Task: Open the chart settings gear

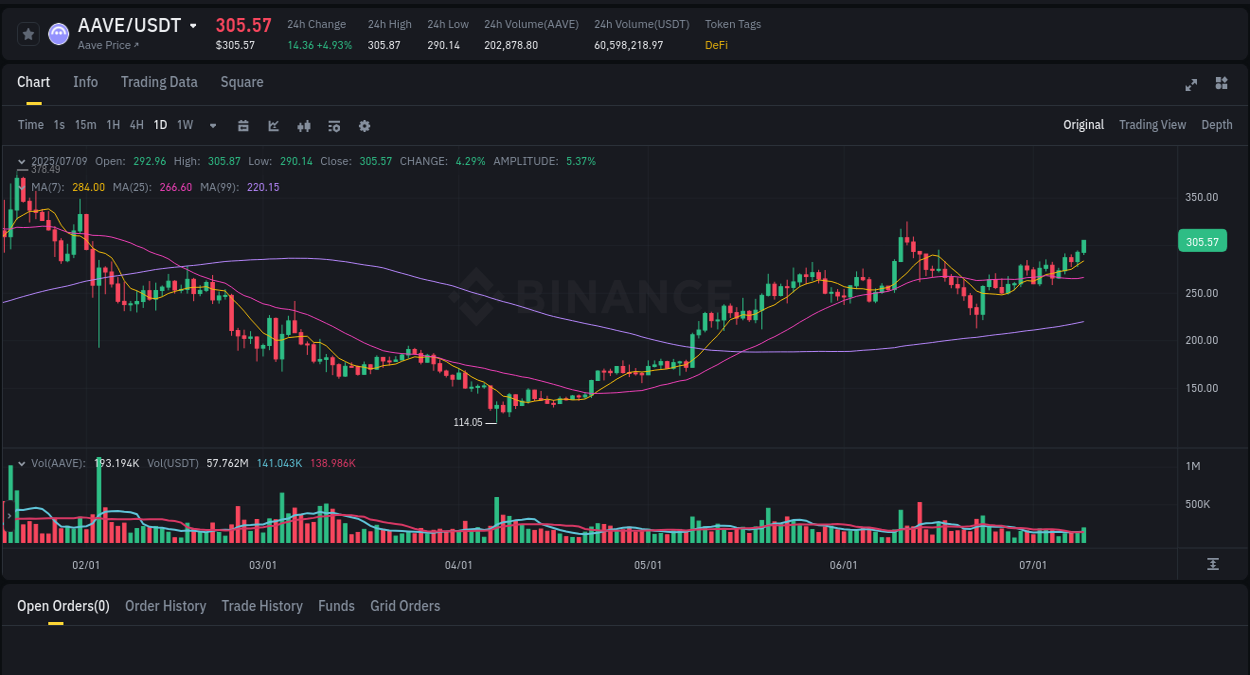Action: [x=363, y=126]
